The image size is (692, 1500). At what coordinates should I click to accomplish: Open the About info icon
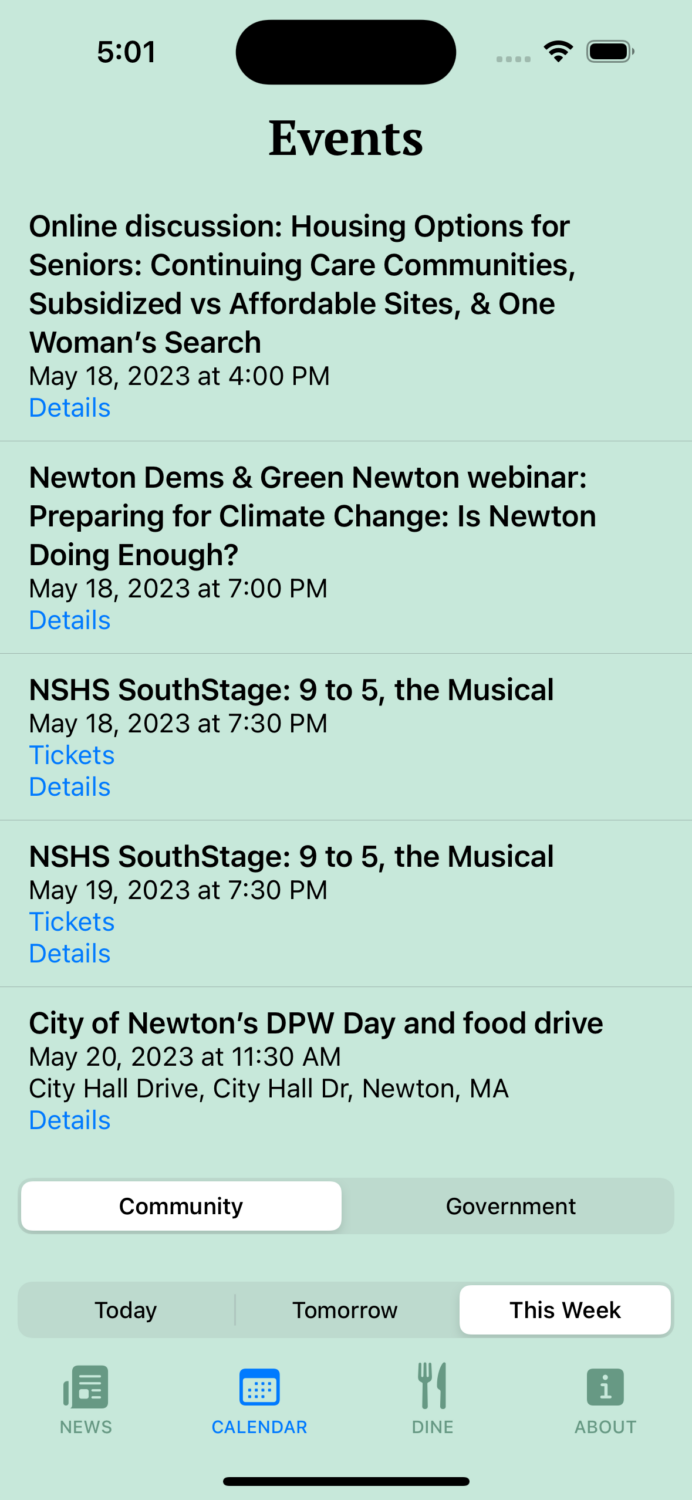click(x=605, y=1388)
